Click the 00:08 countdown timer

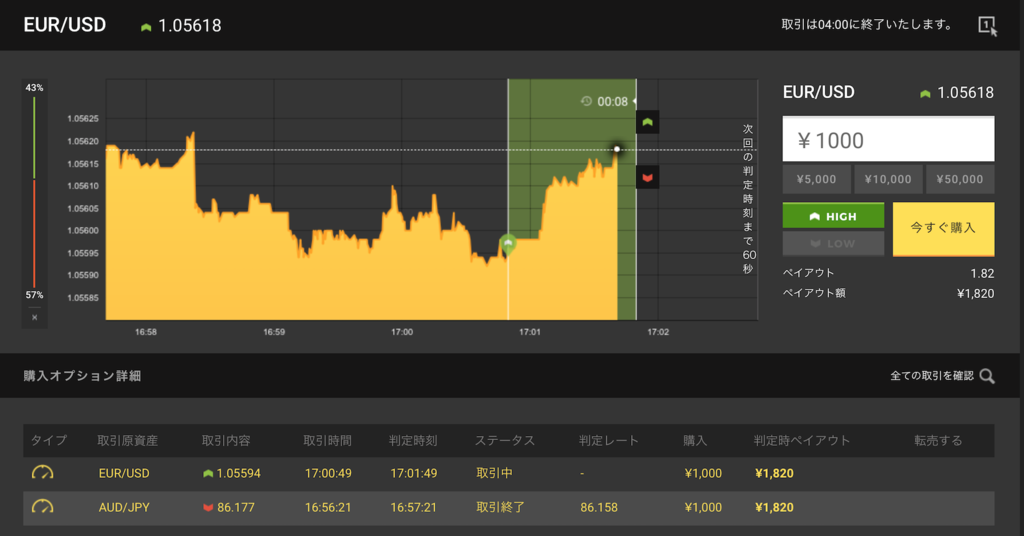tap(612, 101)
